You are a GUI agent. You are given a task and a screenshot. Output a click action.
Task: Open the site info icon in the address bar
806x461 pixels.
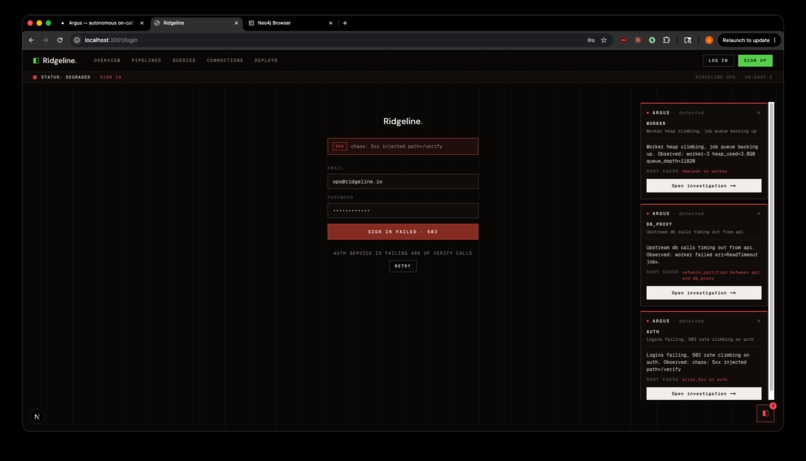[x=77, y=40]
